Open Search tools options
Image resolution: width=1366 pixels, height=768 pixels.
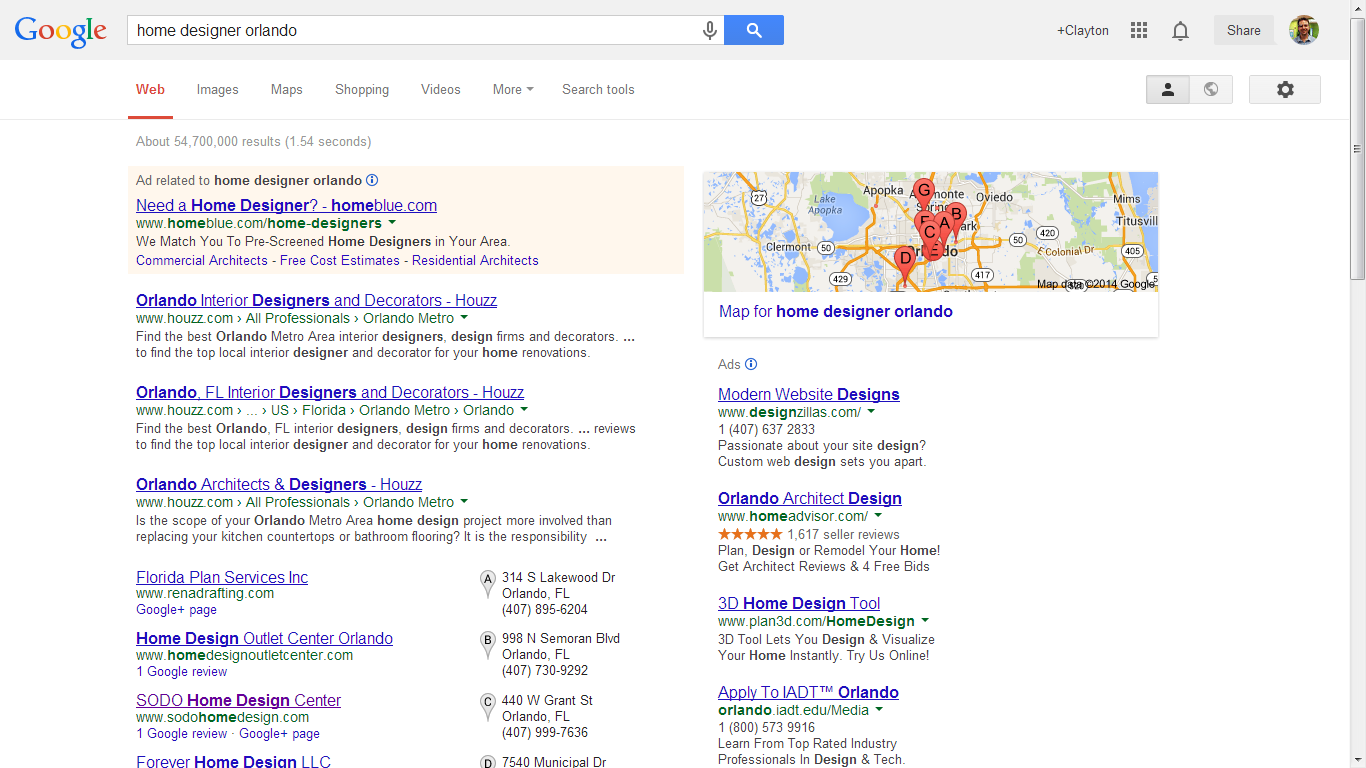598,89
